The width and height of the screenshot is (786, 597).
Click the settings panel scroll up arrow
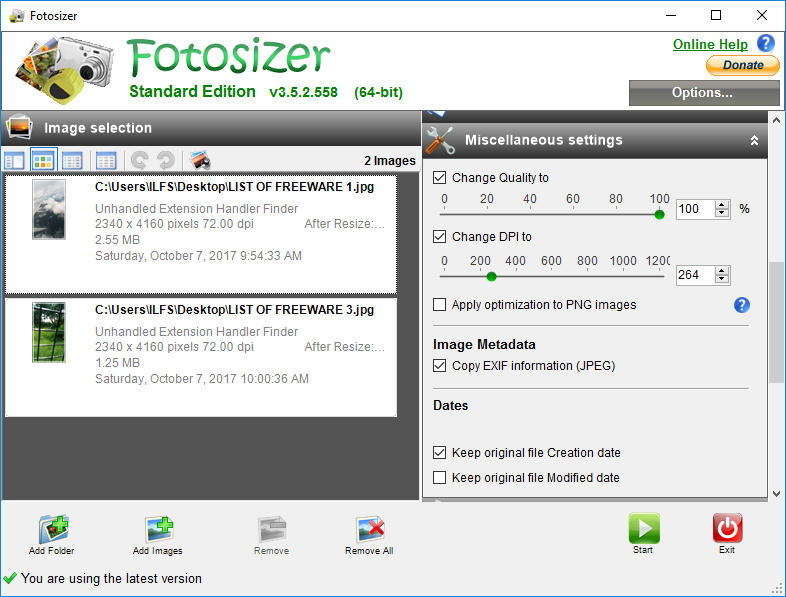pyautogui.click(x=776, y=120)
